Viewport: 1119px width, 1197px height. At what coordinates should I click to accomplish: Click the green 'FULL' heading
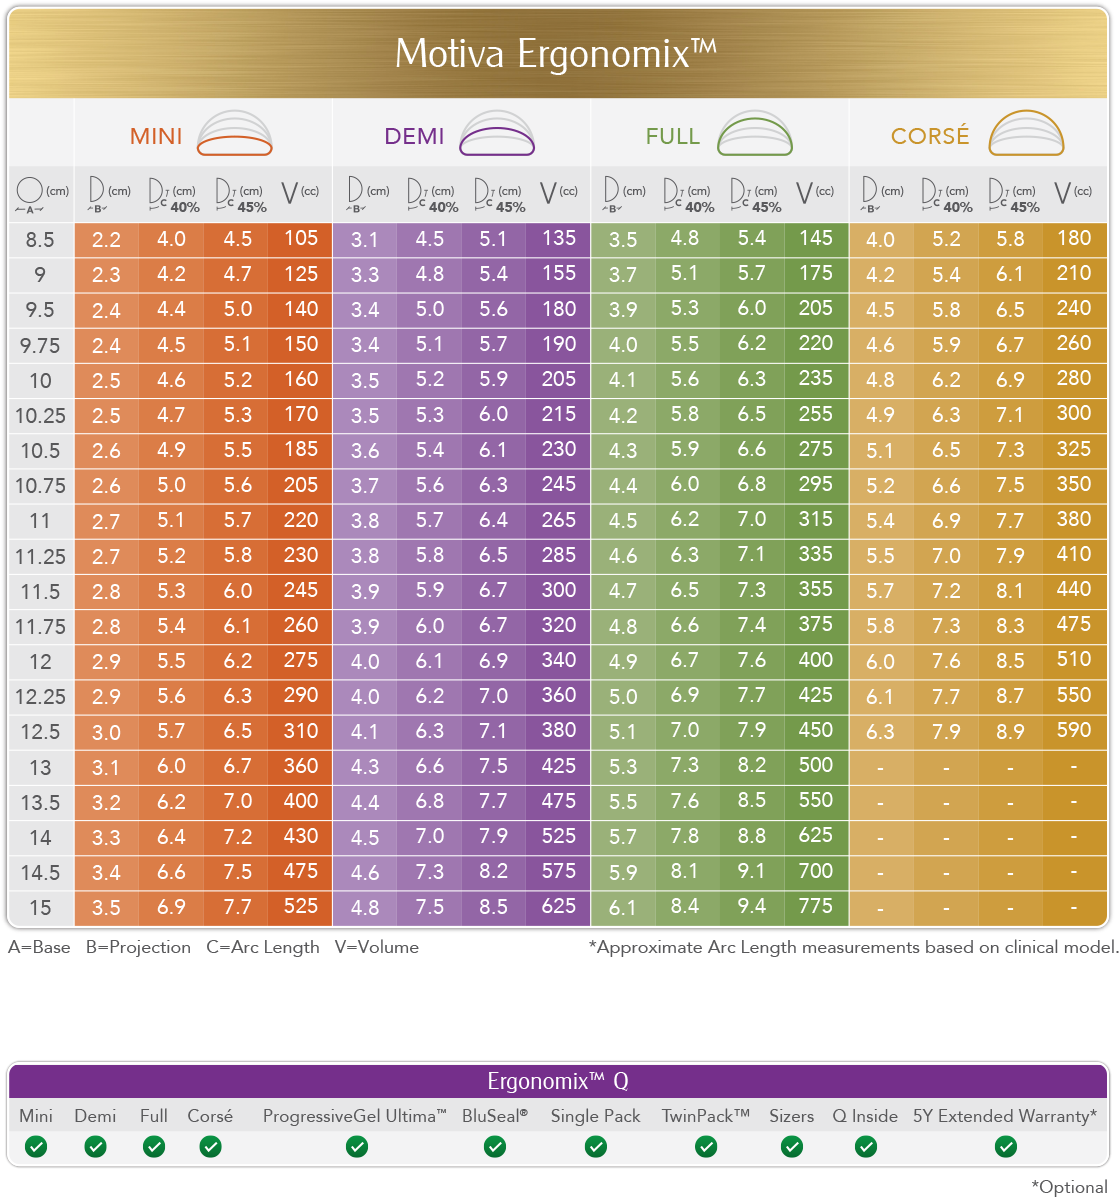672,136
